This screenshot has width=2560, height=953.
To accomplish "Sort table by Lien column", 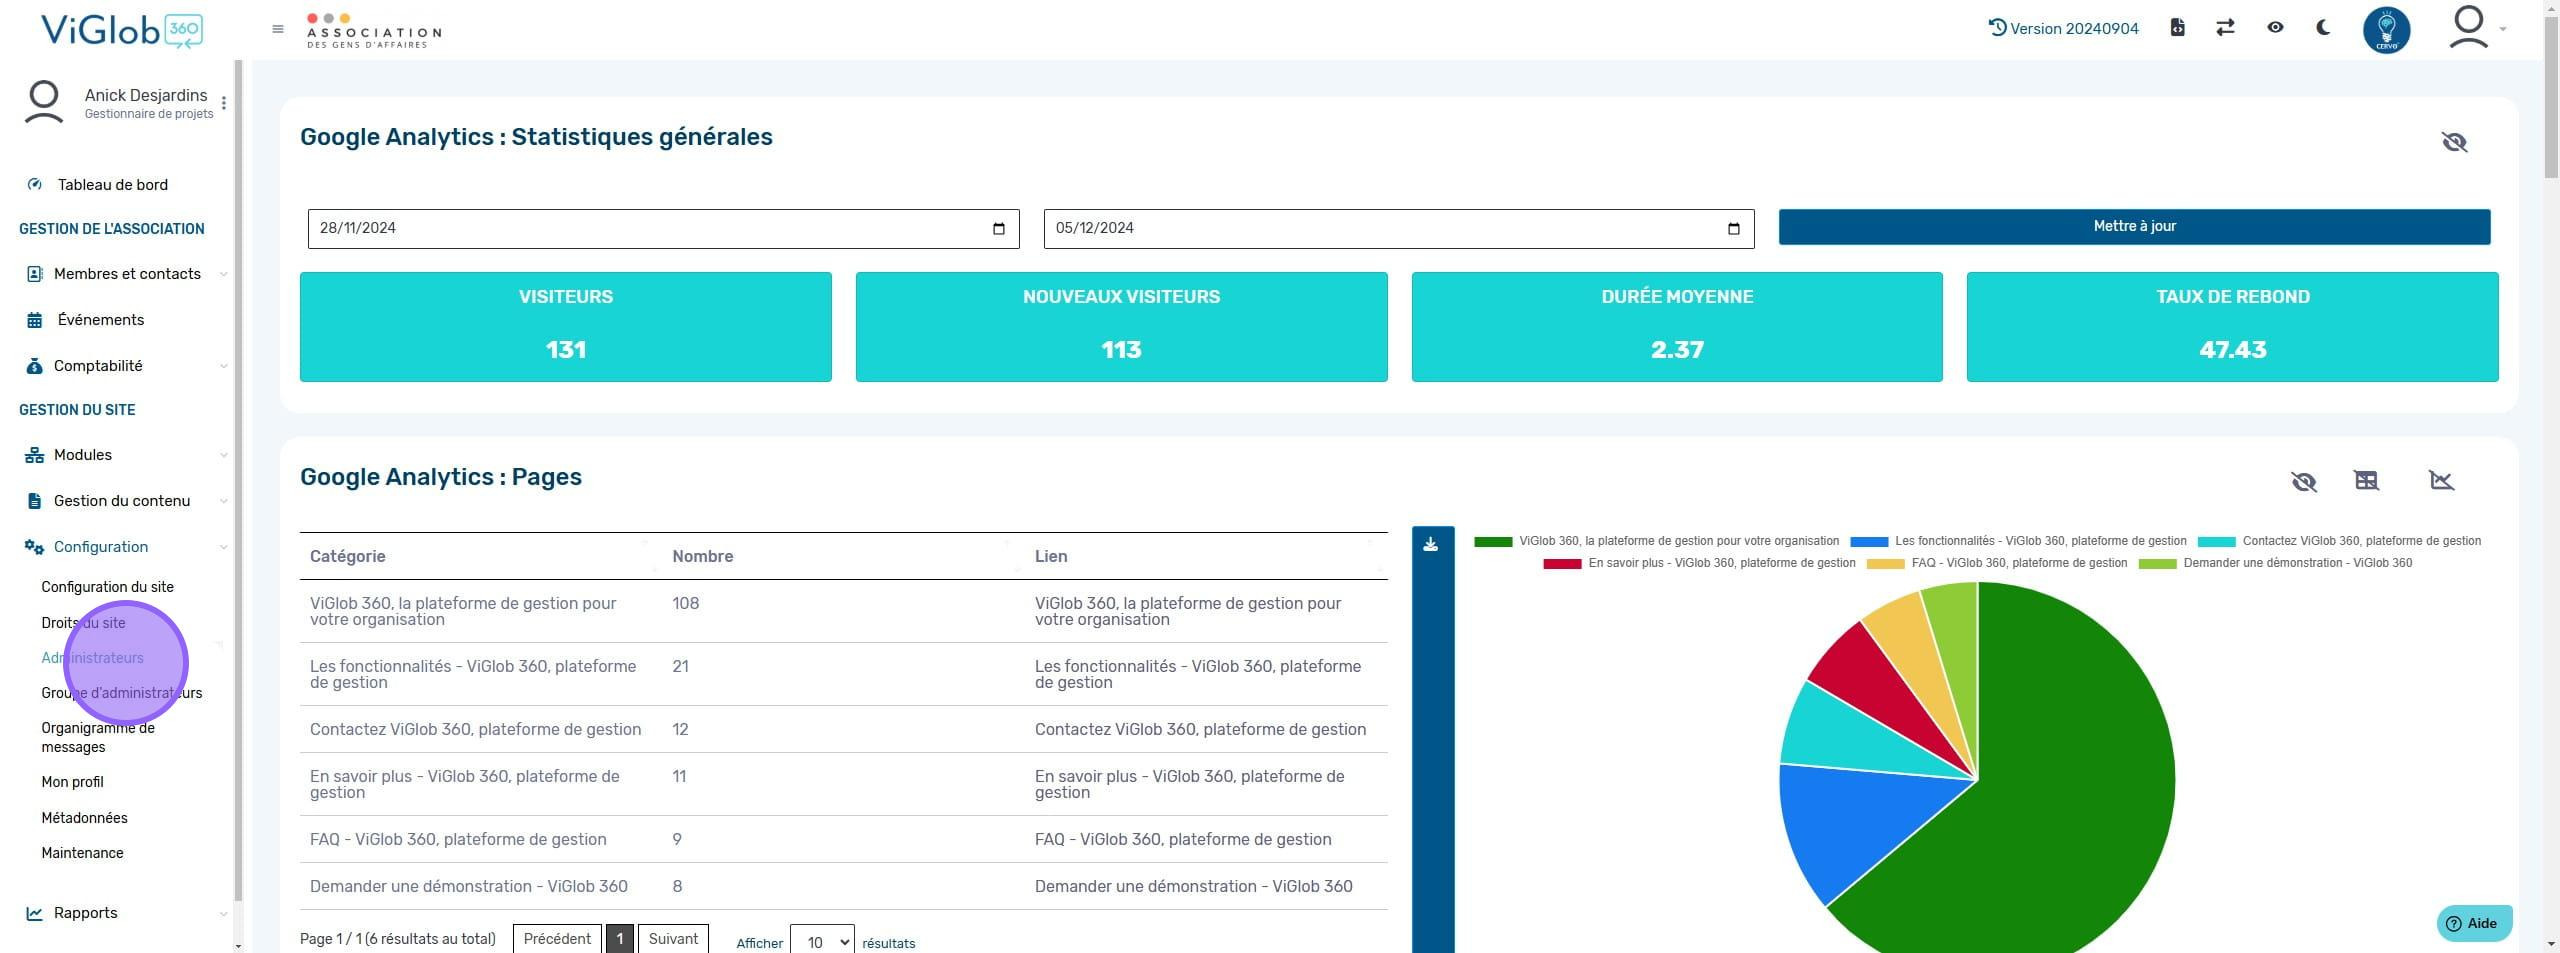I will [x=1206, y=556].
